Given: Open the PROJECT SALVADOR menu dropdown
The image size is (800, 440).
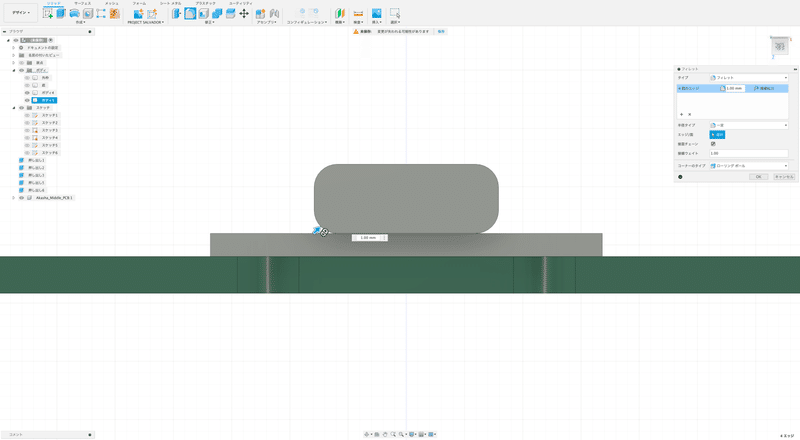Looking at the screenshot, I should (x=145, y=22).
